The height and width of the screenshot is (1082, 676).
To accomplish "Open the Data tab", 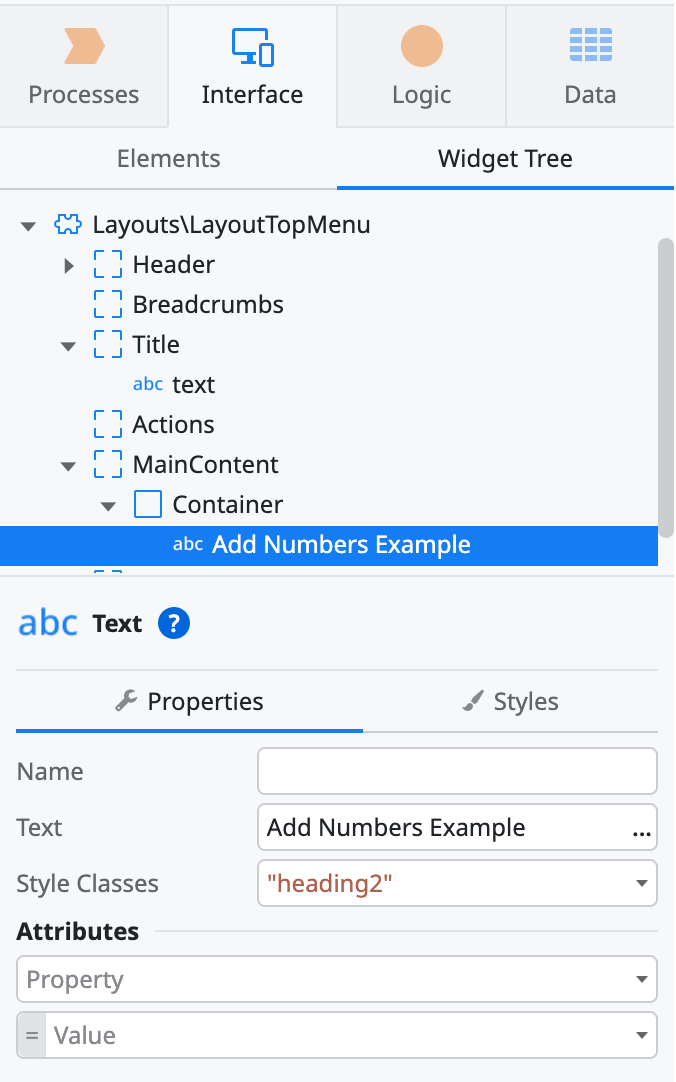I will coord(590,67).
